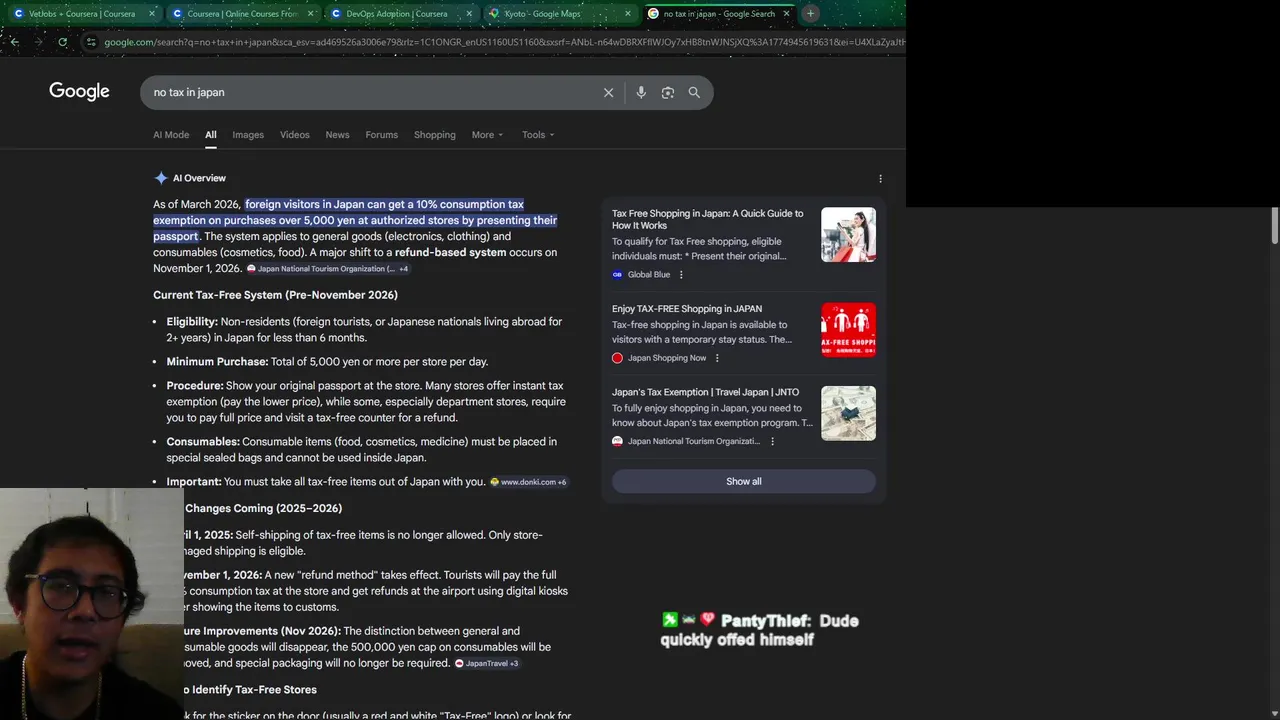This screenshot has width=1280, height=720.
Task: Open Forums results
Action: click(x=381, y=135)
